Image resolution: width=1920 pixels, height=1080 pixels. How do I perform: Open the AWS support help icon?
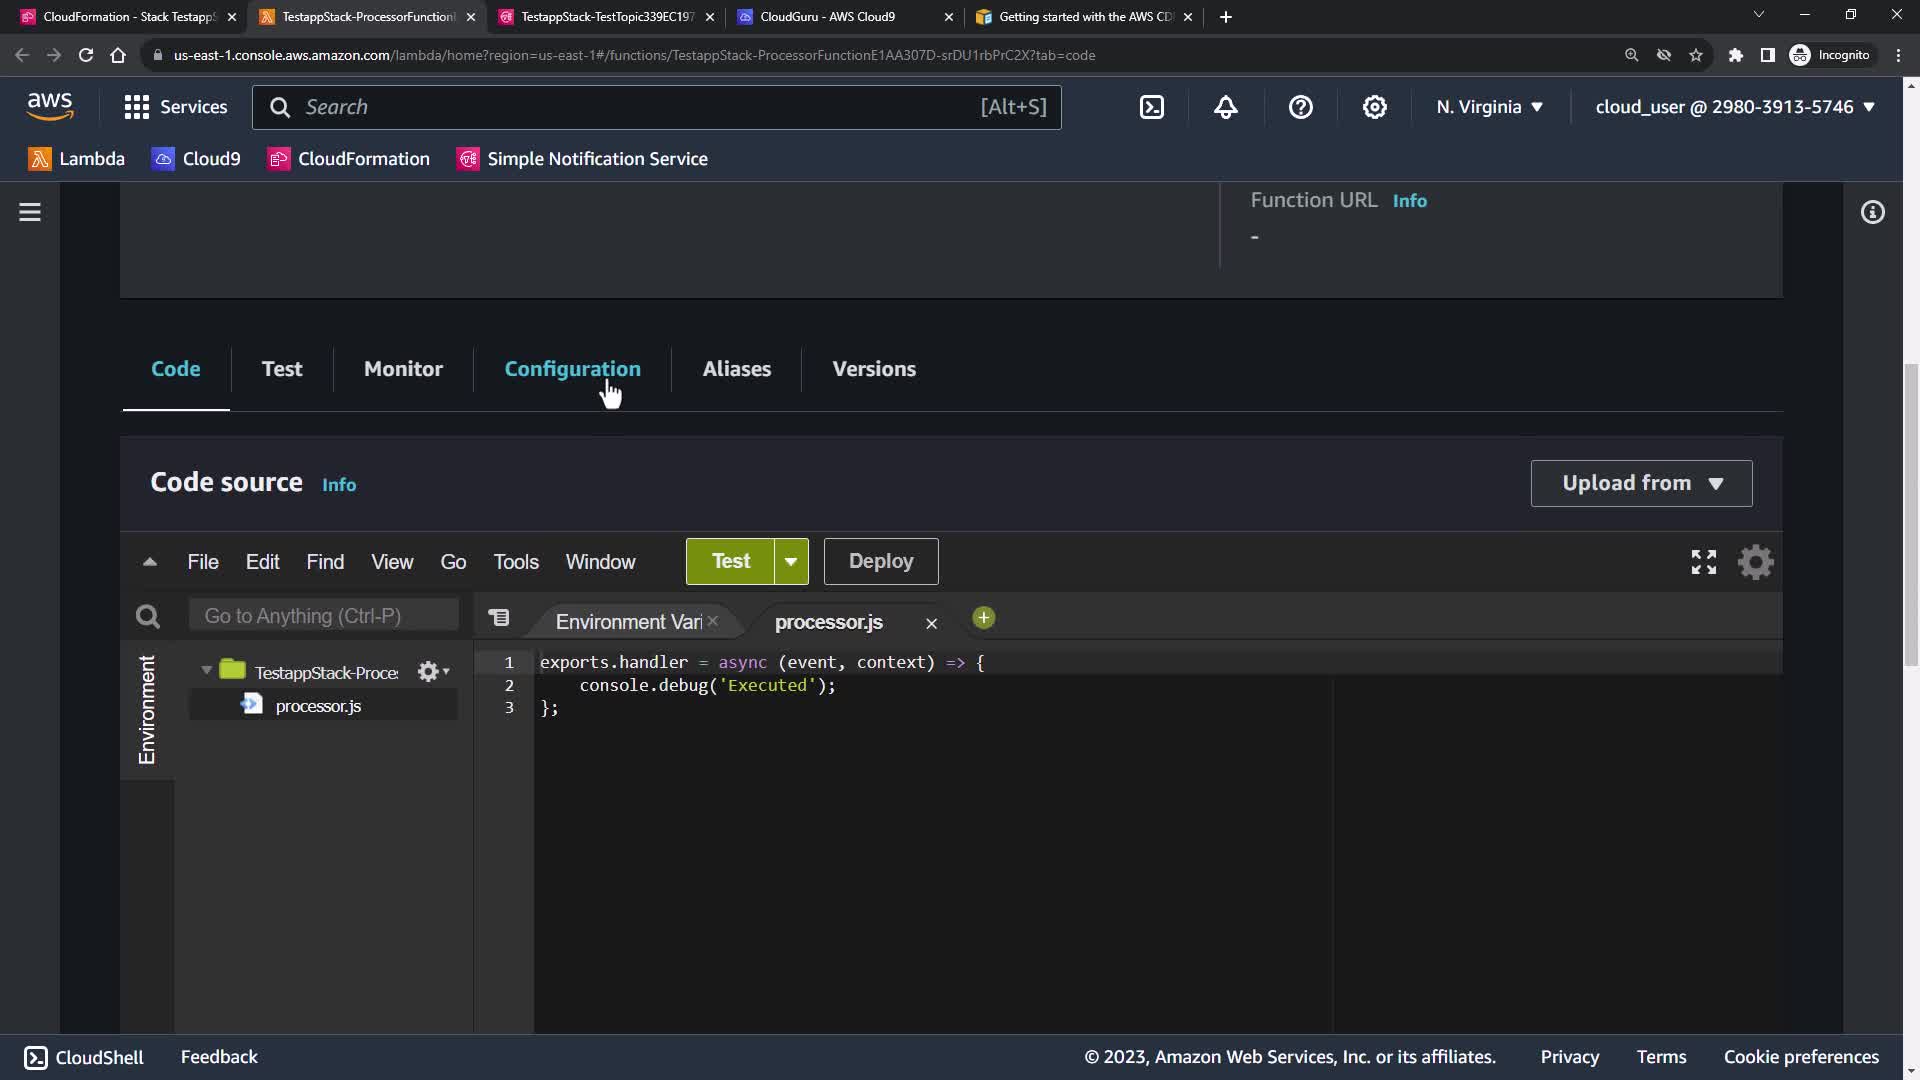1300,107
